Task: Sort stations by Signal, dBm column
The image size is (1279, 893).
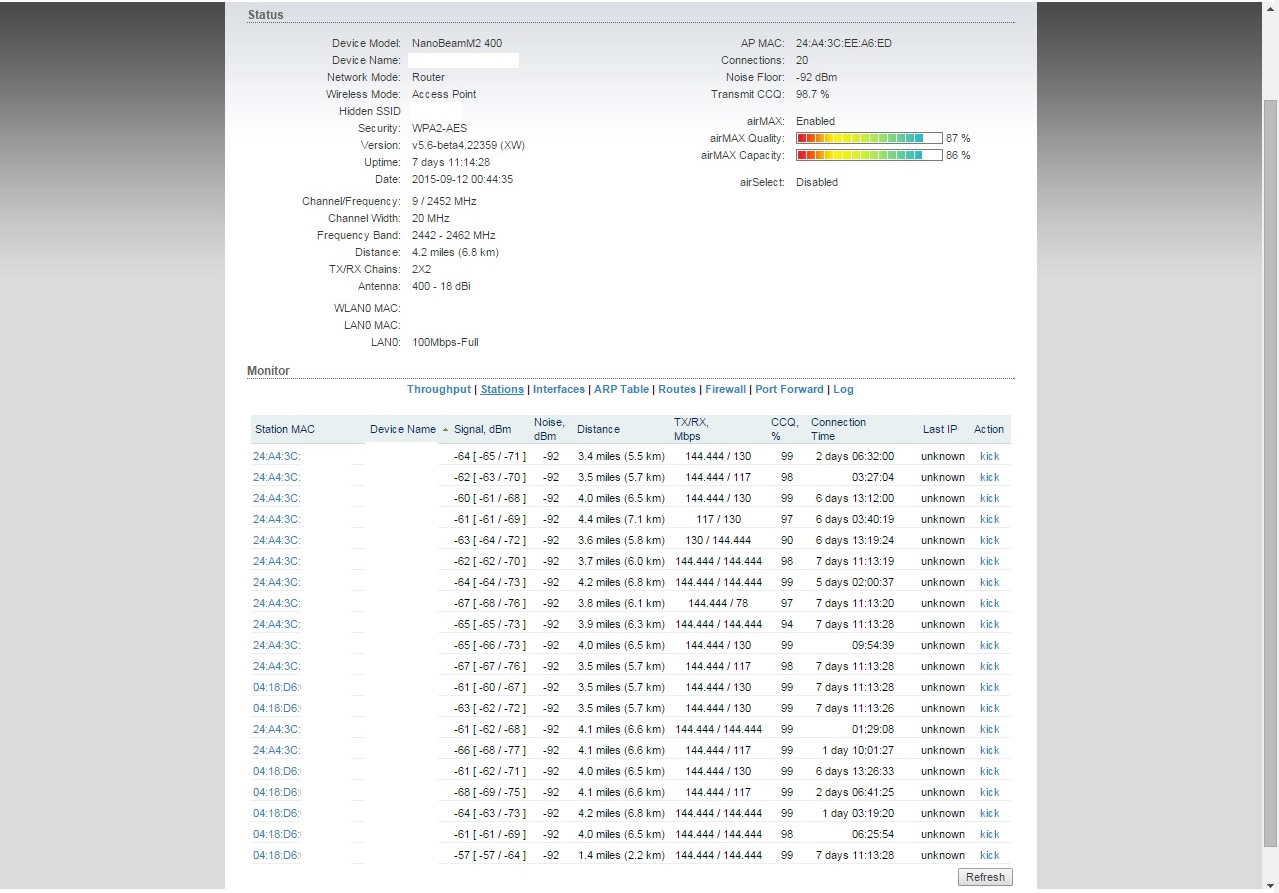Action: (x=482, y=429)
